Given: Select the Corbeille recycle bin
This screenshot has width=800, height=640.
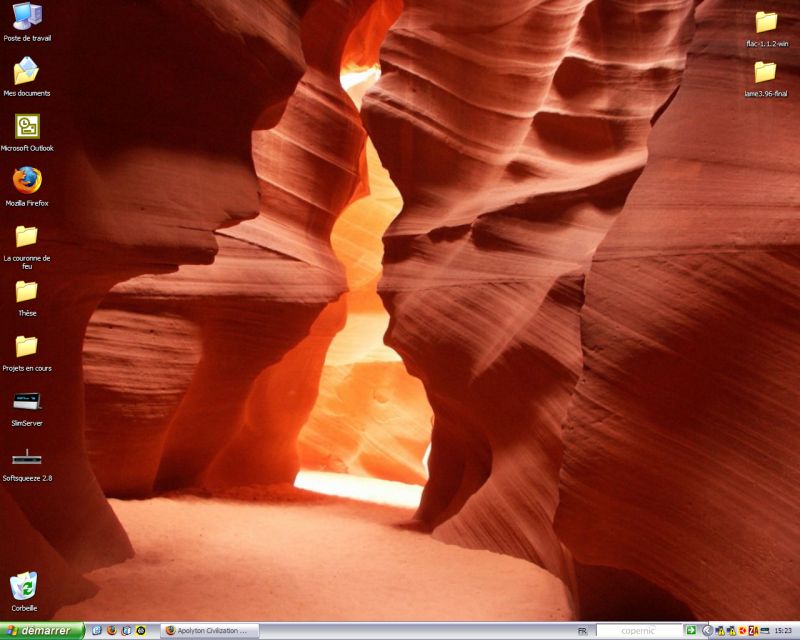Looking at the screenshot, I should tap(24, 586).
